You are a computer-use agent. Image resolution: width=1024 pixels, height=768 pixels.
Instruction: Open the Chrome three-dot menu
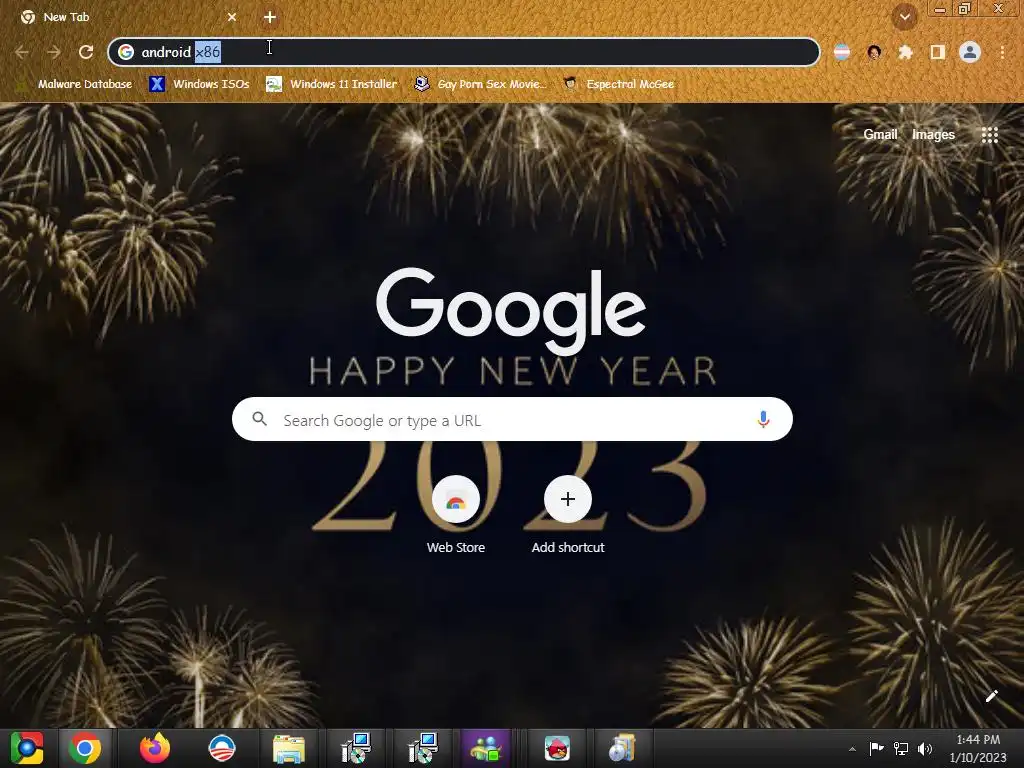tap(1002, 52)
